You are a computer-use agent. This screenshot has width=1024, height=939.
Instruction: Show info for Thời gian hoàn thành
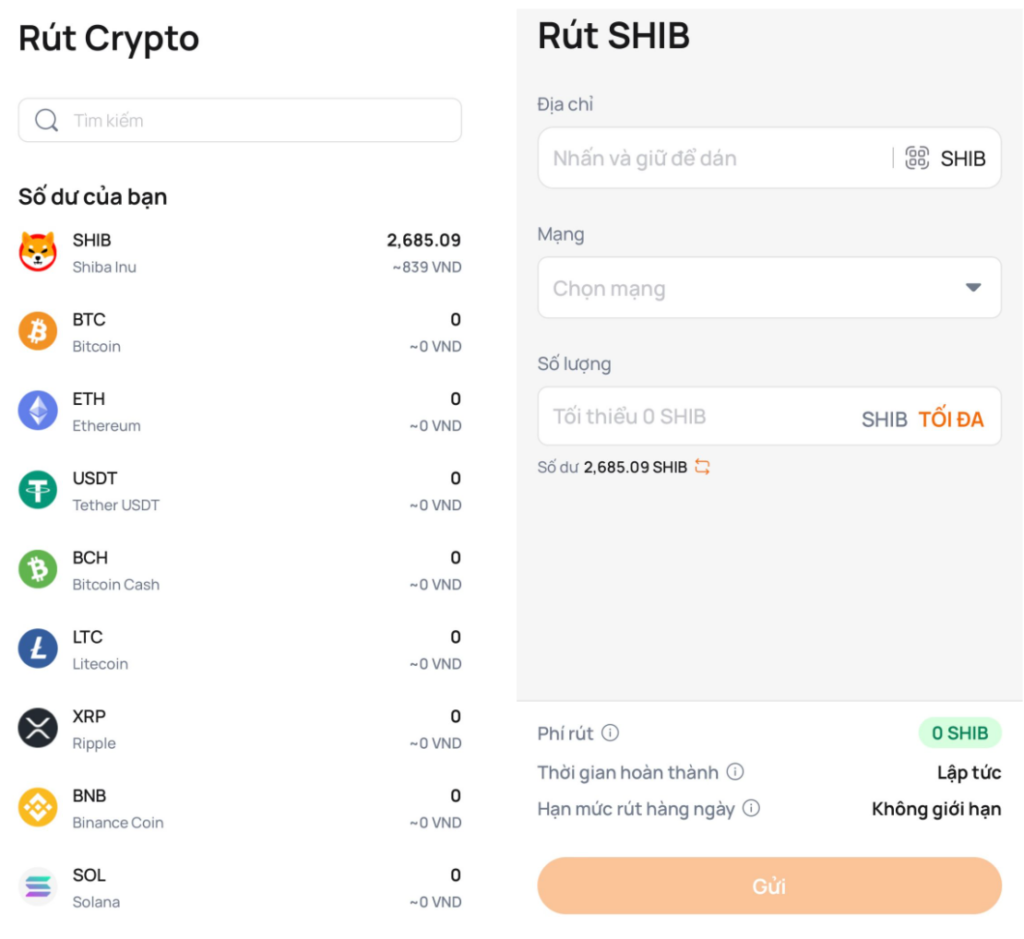tap(735, 772)
